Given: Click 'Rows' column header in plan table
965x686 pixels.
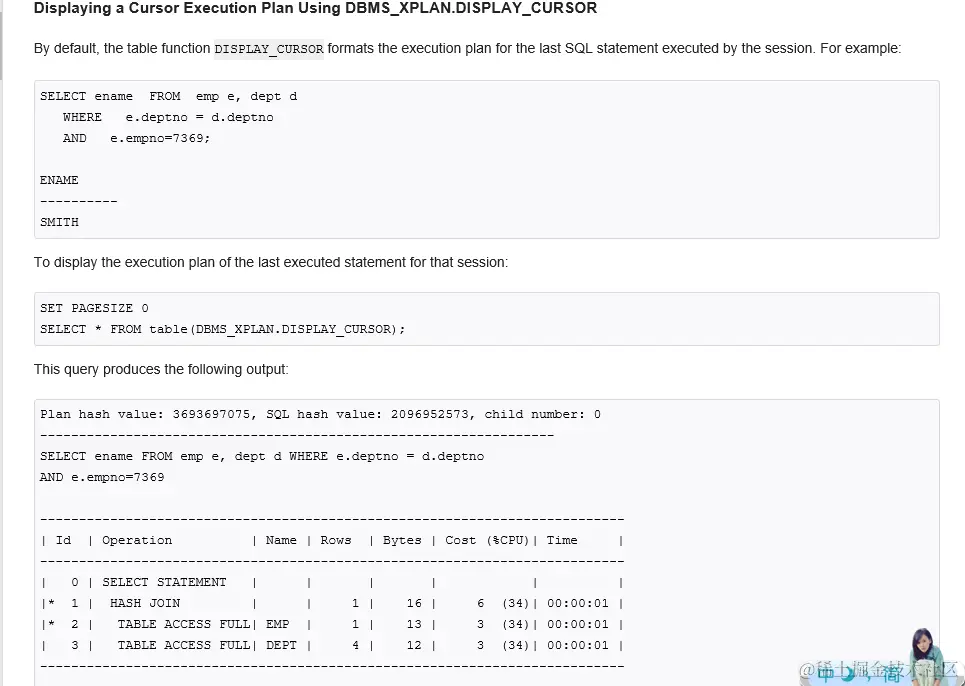Looking at the screenshot, I should point(335,540).
